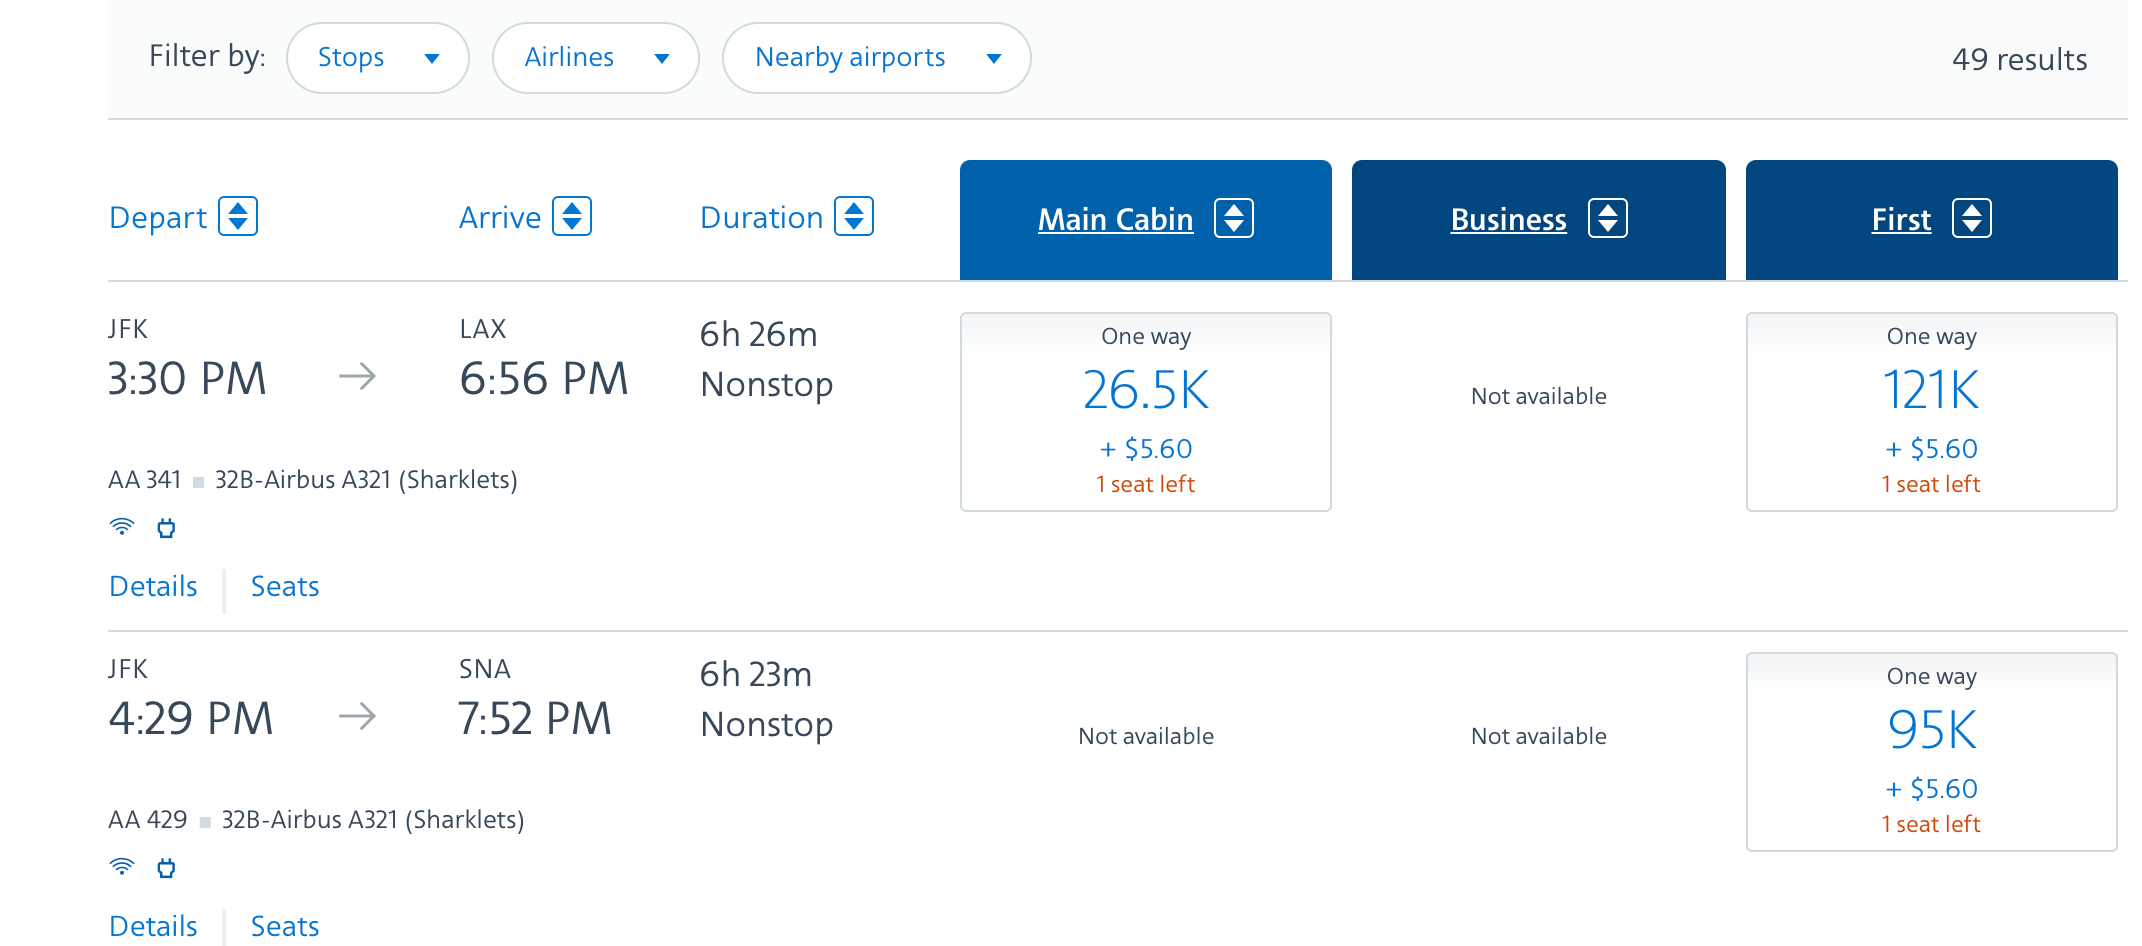Image resolution: width=2142 pixels, height=946 pixels.
Task: Click the power outlet icon for AA 341
Action: (x=166, y=528)
